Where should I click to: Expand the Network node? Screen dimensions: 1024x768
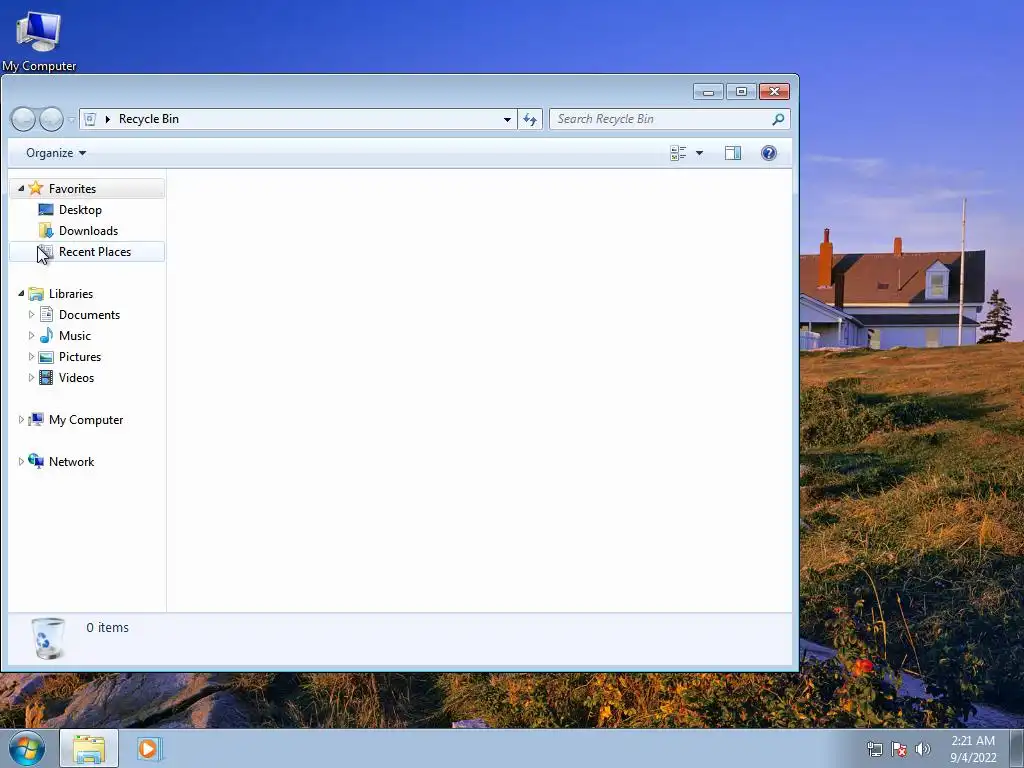[x=21, y=461]
